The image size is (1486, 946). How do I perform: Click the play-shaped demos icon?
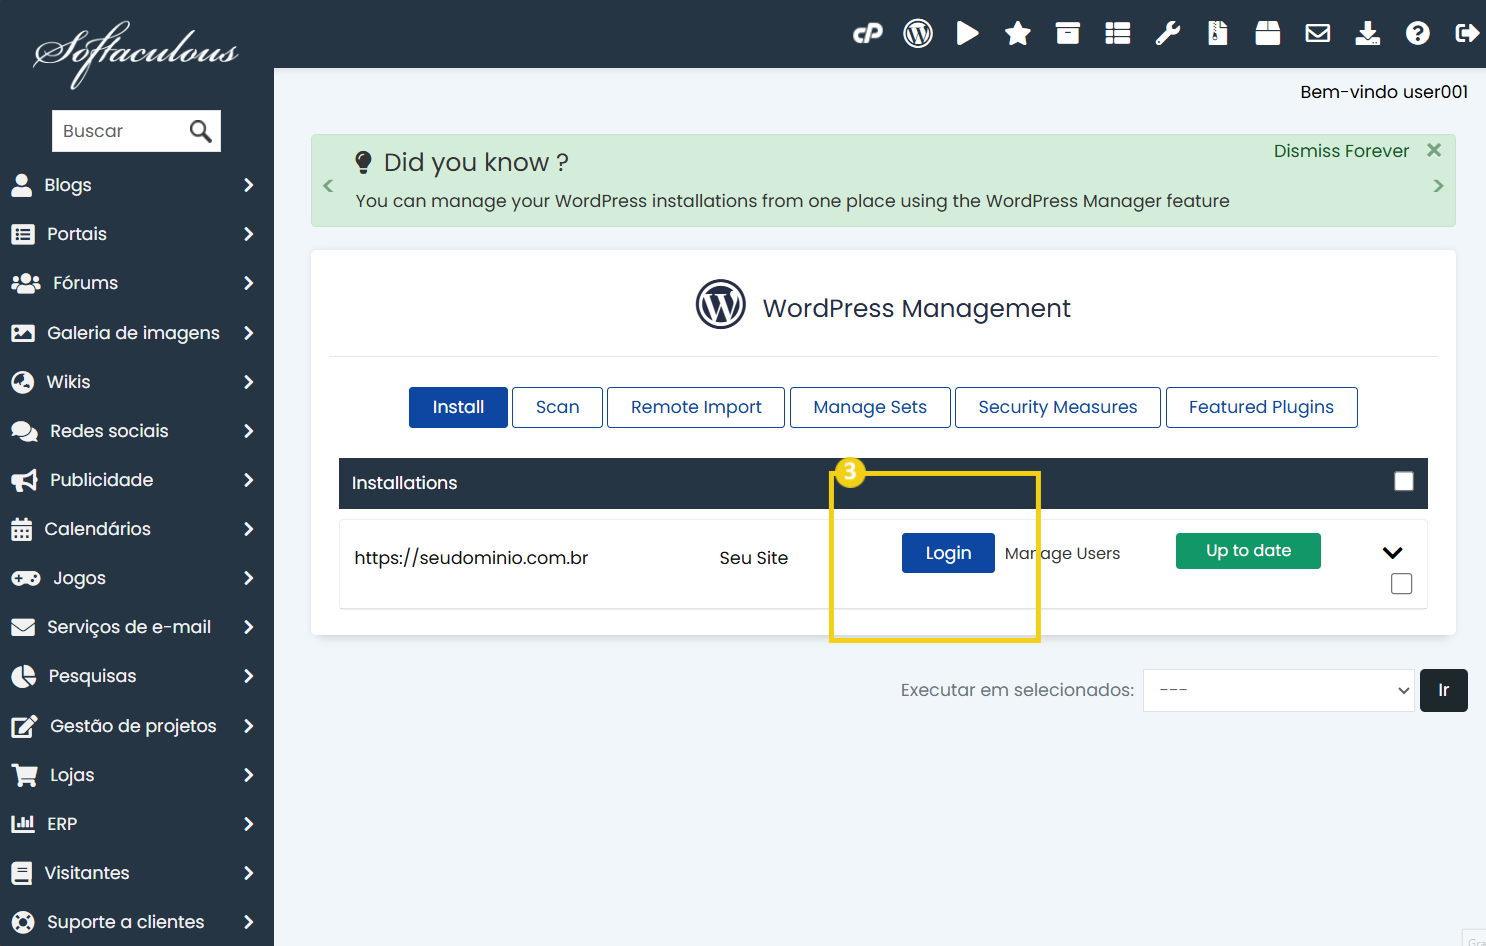pos(967,34)
